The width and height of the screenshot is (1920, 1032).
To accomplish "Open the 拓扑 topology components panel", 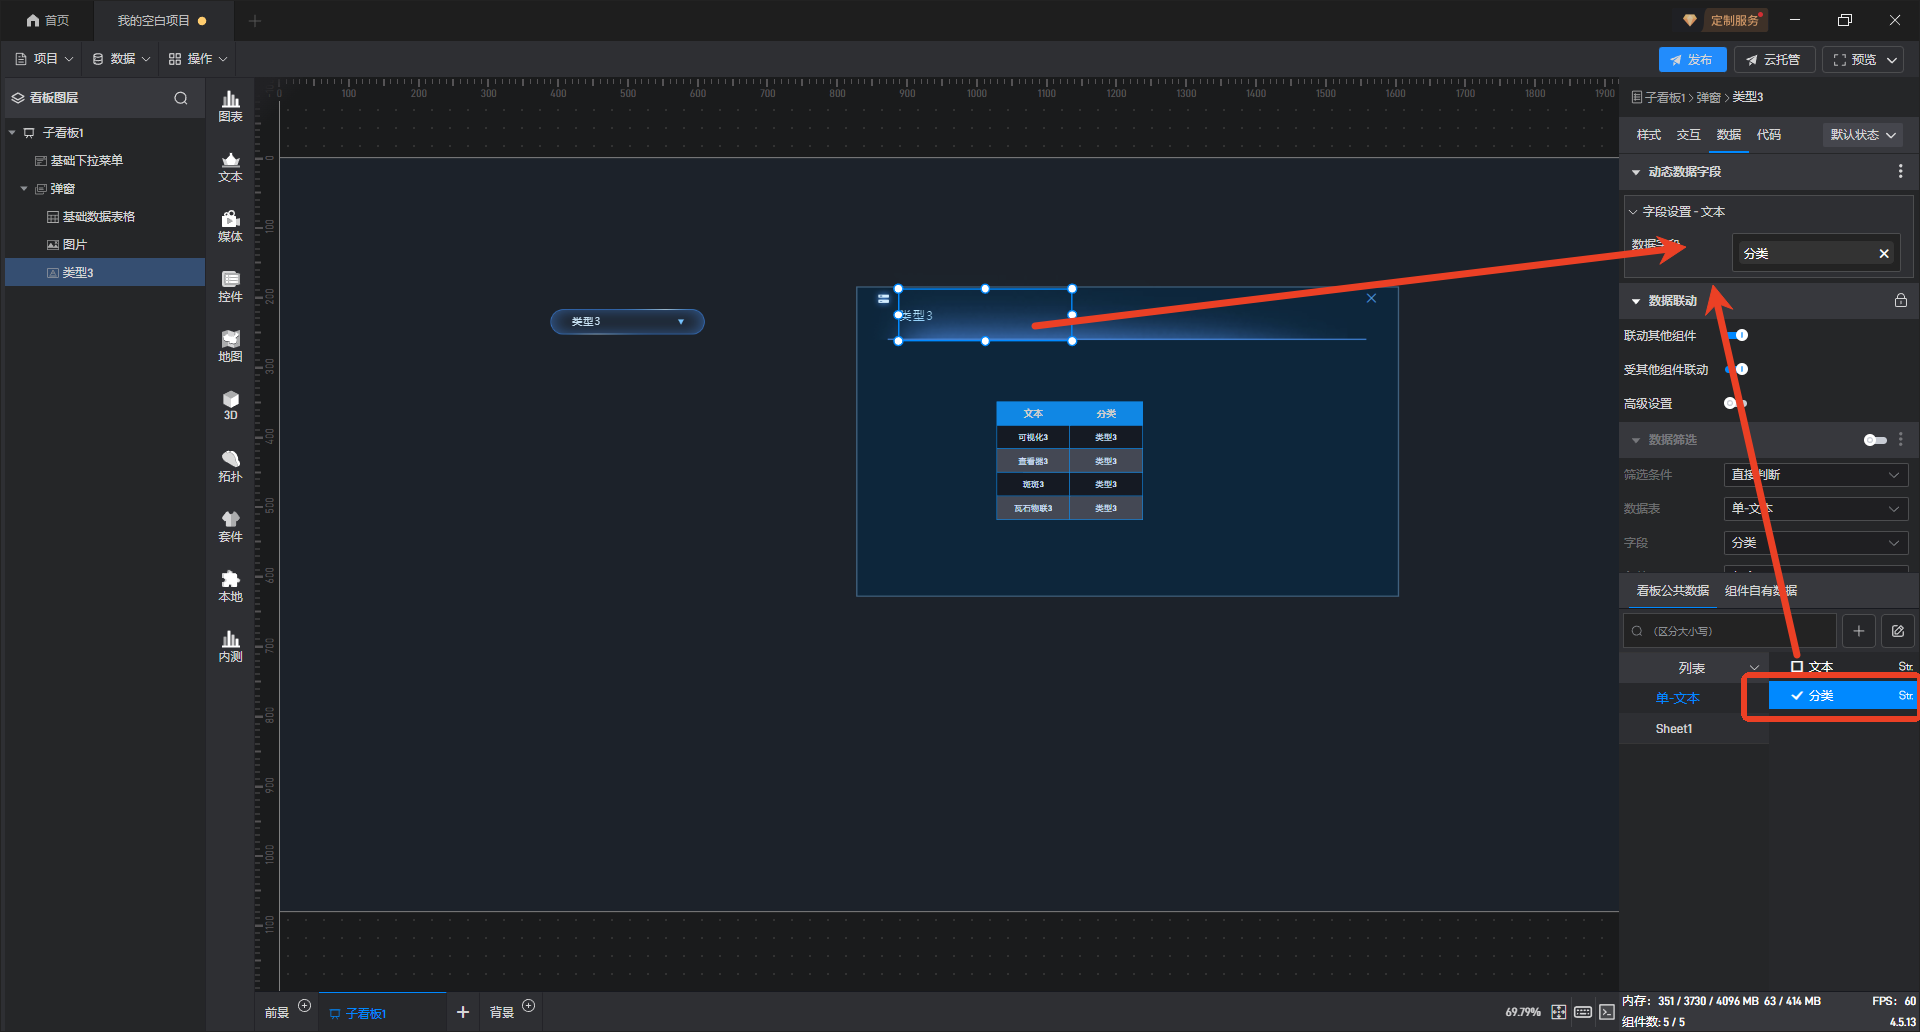I will (230, 466).
